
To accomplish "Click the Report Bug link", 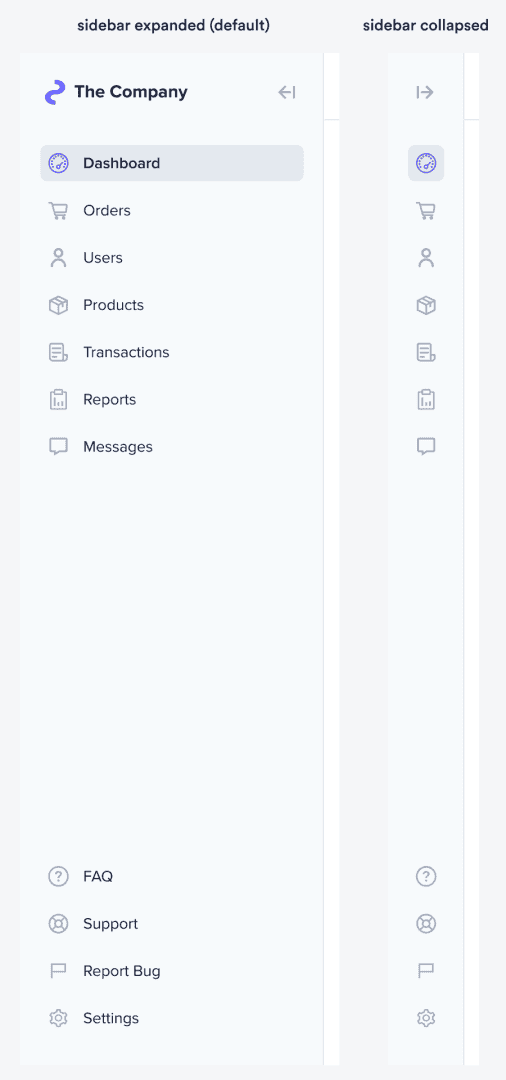I will click(x=172, y=971).
